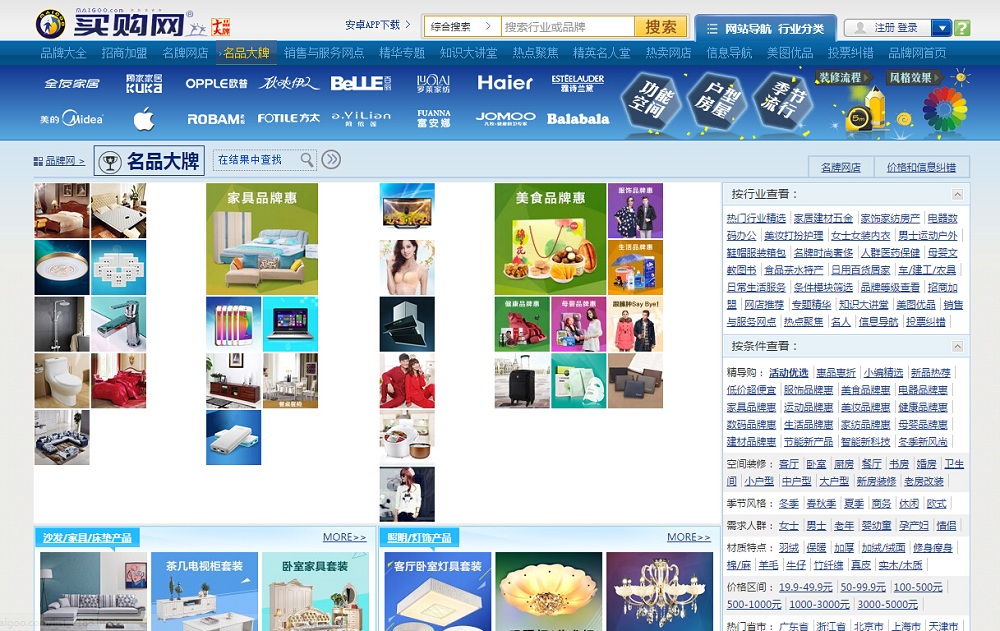Open the KUKA brand logo

tap(144, 84)
